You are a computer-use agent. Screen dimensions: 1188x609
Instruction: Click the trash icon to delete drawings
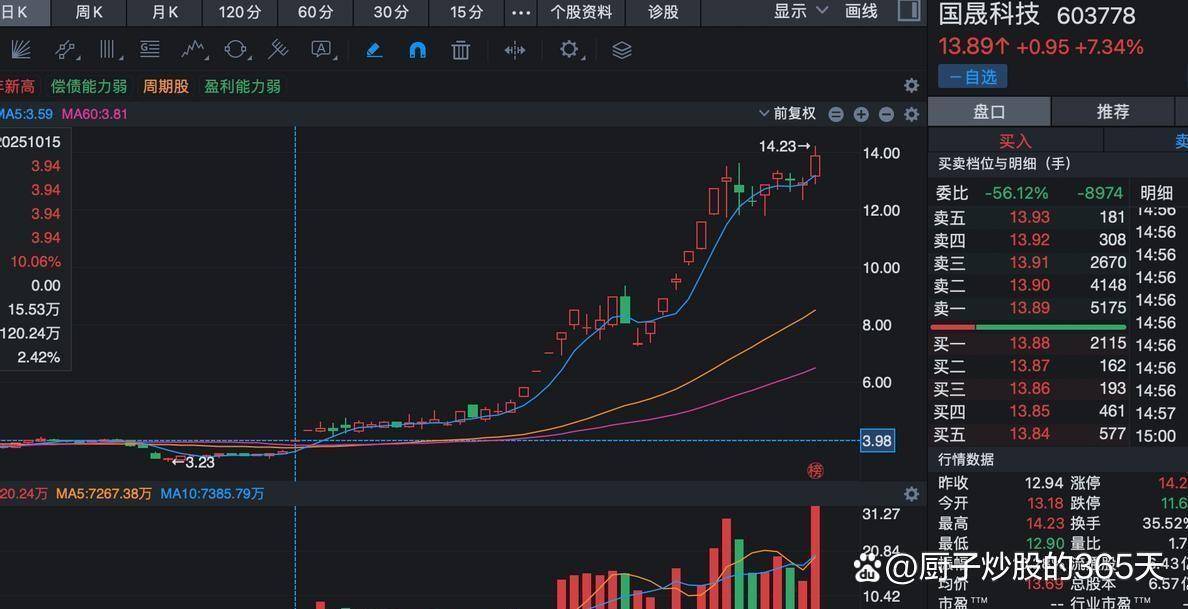460,50
